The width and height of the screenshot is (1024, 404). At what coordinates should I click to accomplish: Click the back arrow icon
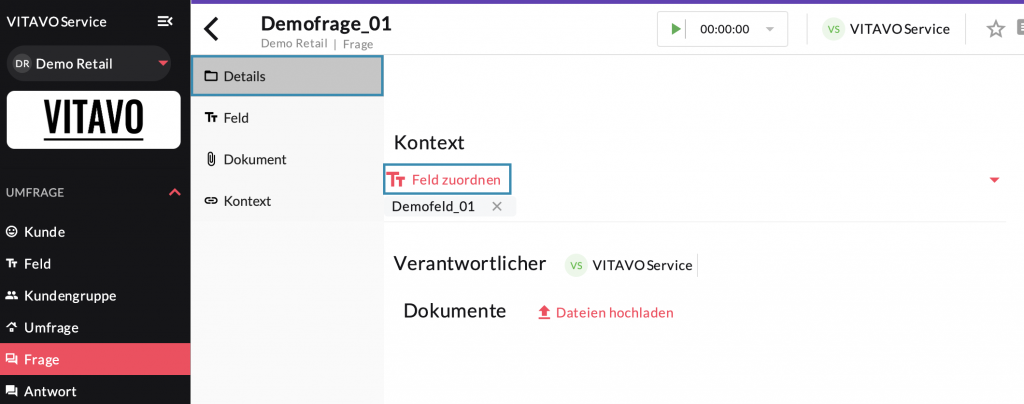click(211, 28)
